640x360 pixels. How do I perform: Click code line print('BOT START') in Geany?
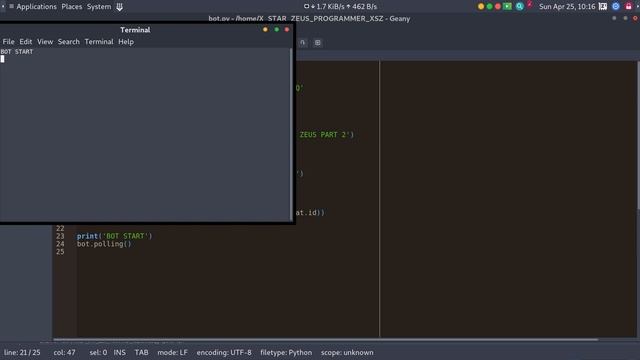click(x=114, y=236)
